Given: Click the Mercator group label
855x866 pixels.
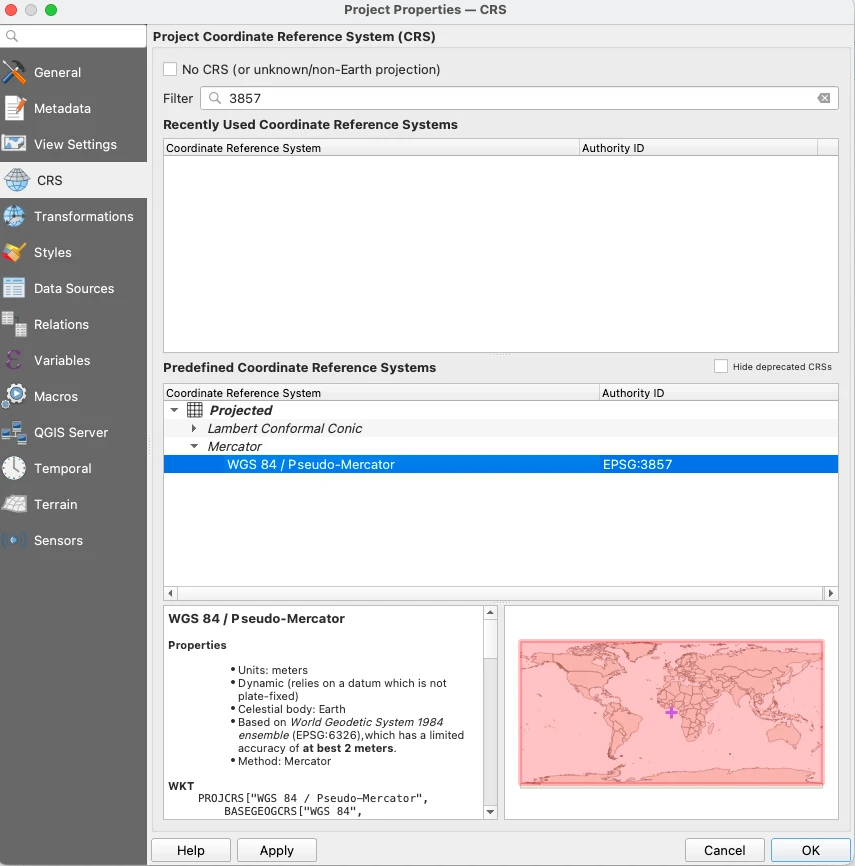Looking at the screenshot, I should [x=235, y=446].
